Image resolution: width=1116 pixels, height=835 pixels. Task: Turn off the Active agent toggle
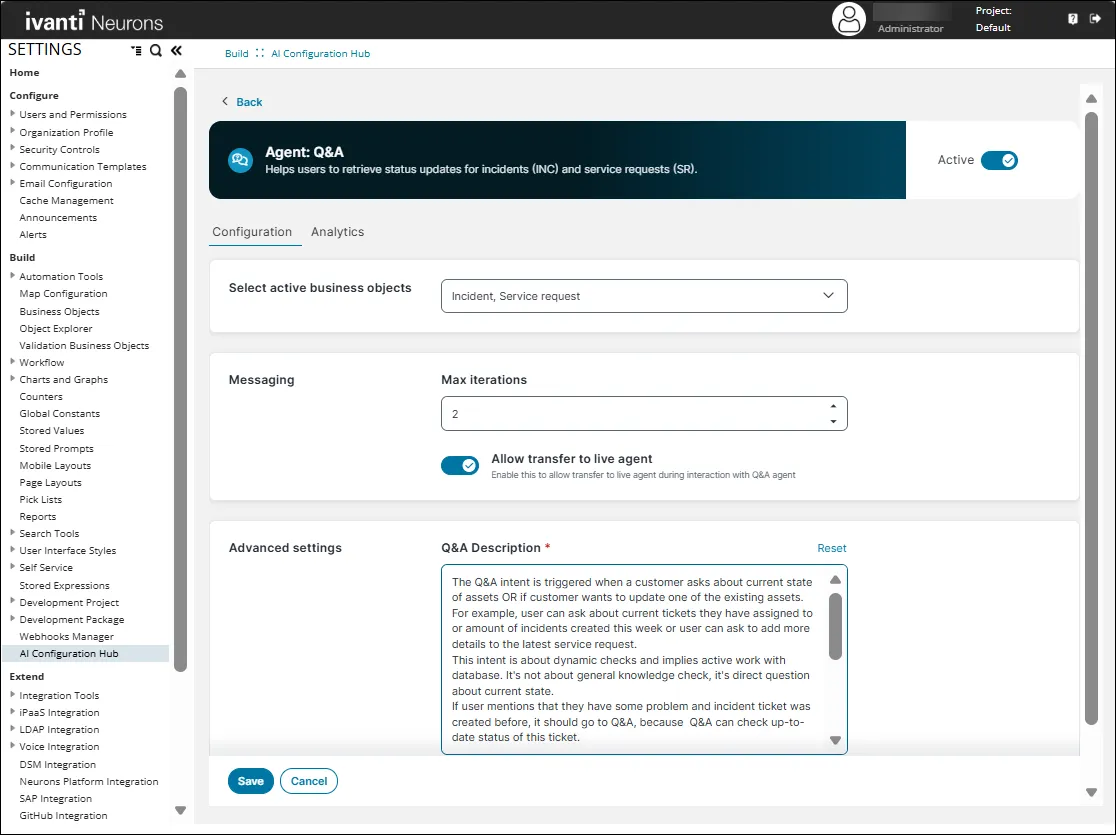pyautogui.click(x=999, y=160)
